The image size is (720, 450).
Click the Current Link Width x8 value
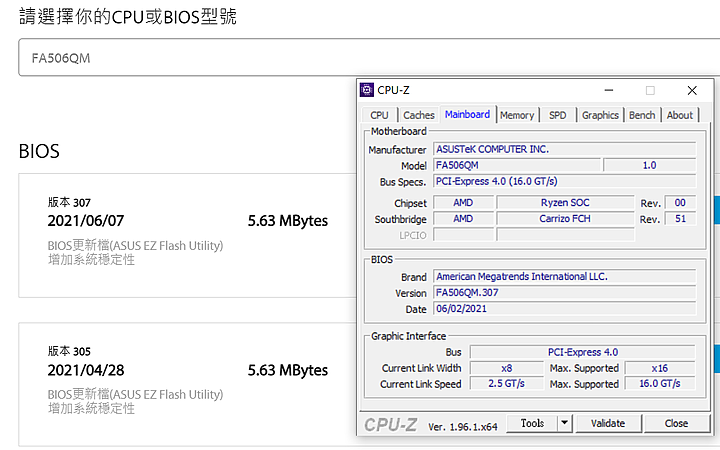click(x=506, y=368)
